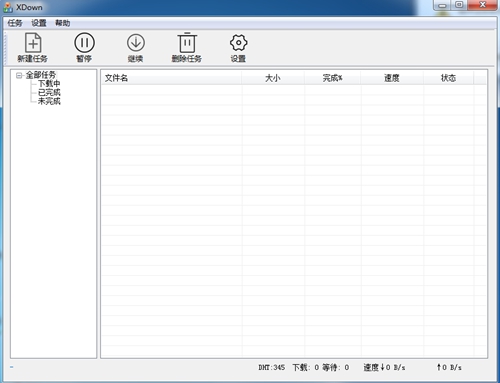Click the DHT:345 status bar text
500x383 pixels.
[272, 367]
